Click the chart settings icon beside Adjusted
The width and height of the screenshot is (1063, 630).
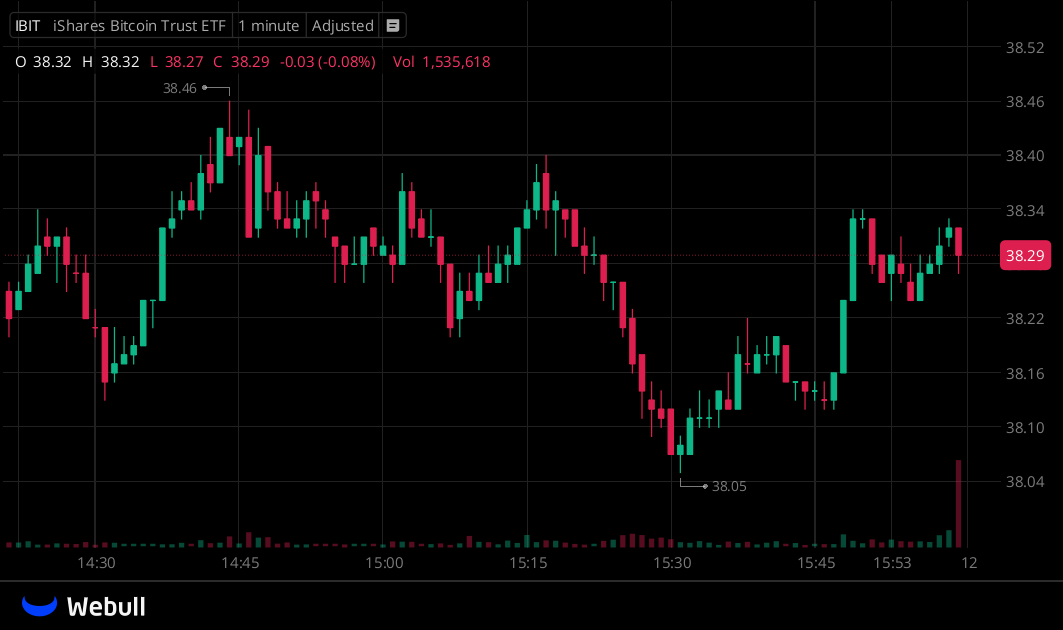tap(391, 25)
